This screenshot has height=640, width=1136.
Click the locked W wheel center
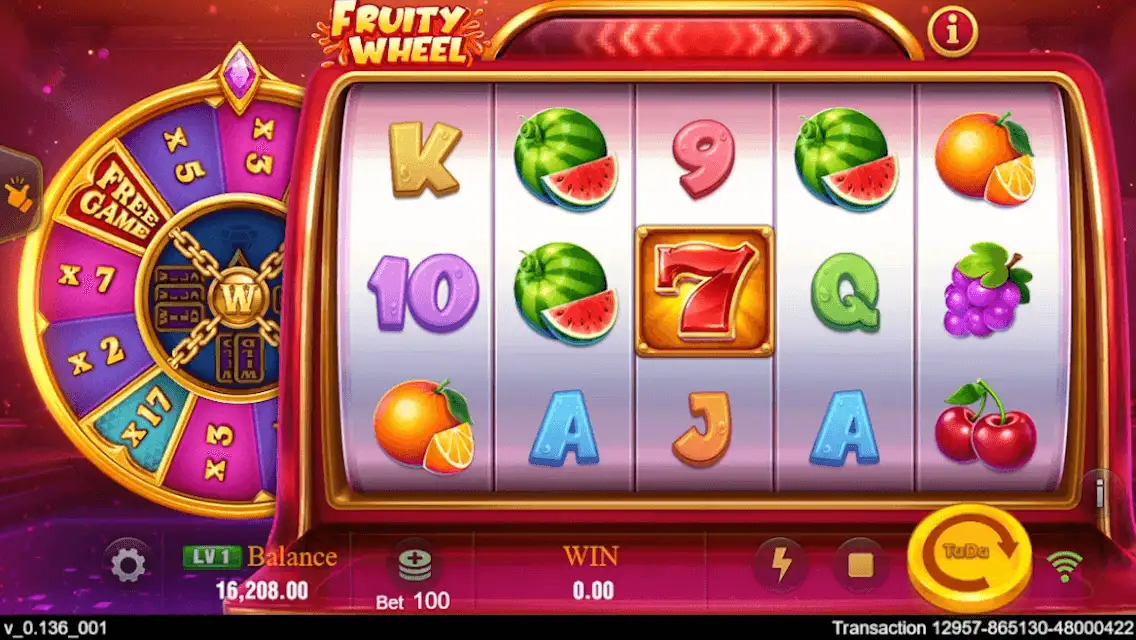pos(237,297)
